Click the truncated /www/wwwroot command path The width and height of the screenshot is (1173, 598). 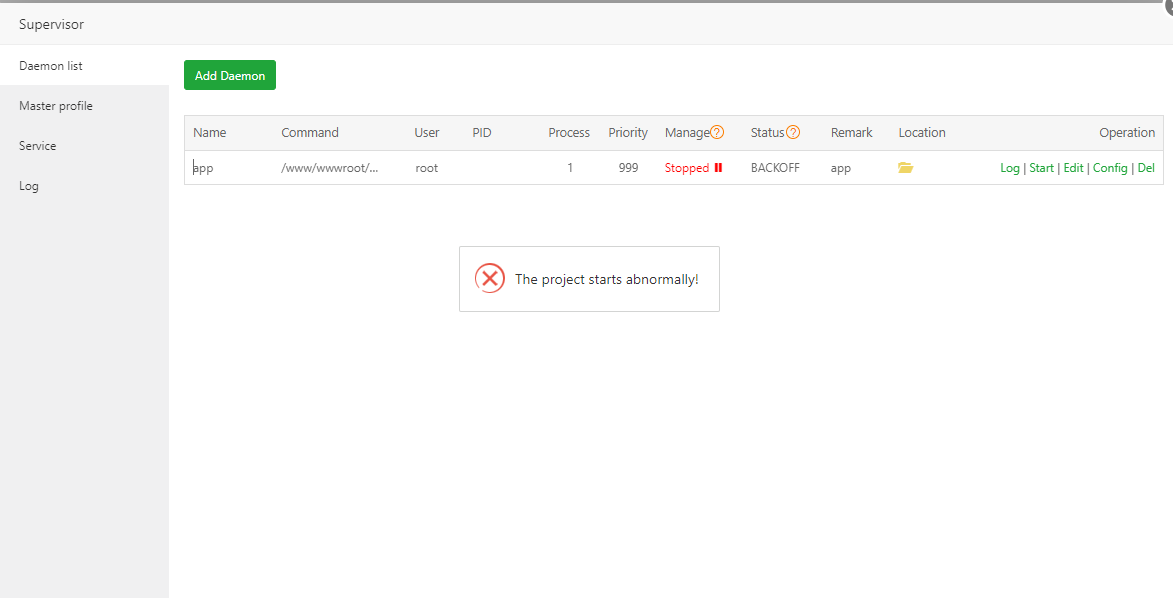click(x=330, y=168)
